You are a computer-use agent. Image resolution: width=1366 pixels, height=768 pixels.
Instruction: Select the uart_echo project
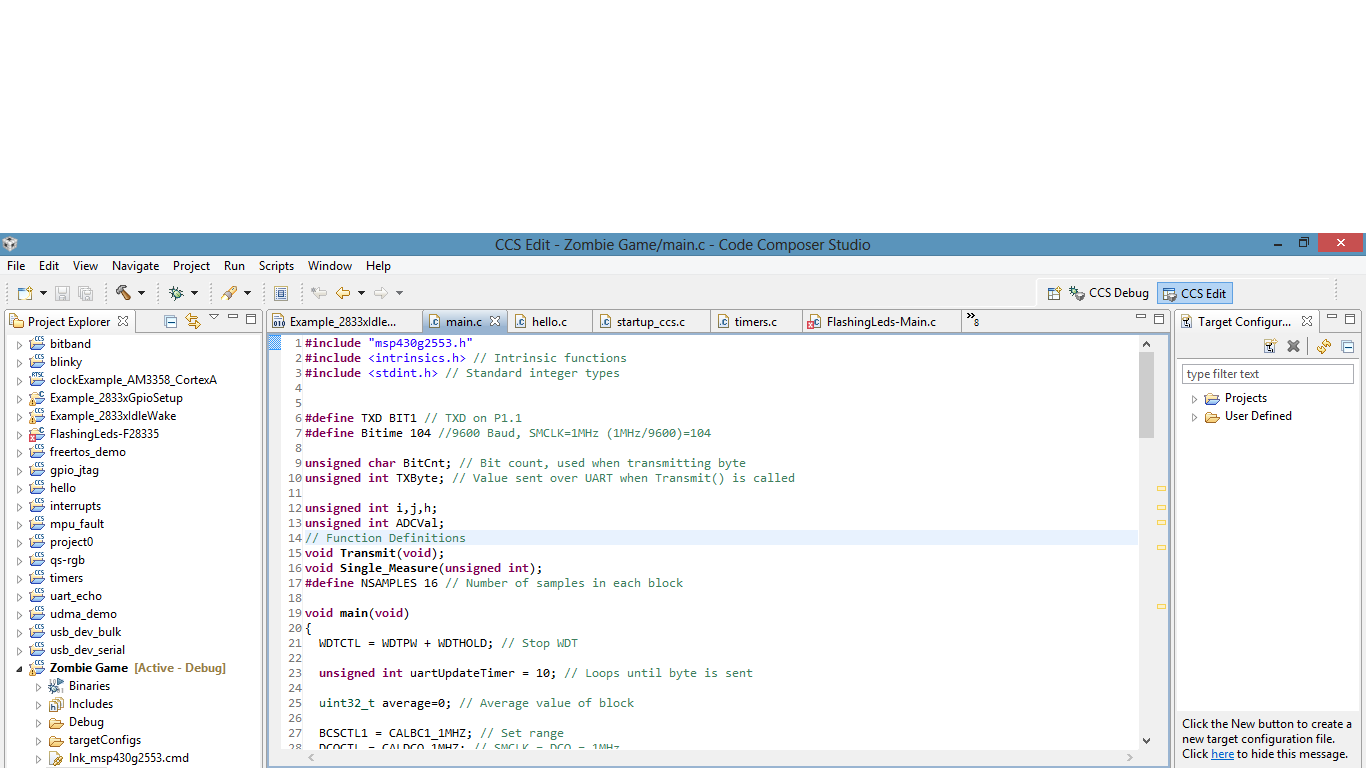[x=76, y=596]
